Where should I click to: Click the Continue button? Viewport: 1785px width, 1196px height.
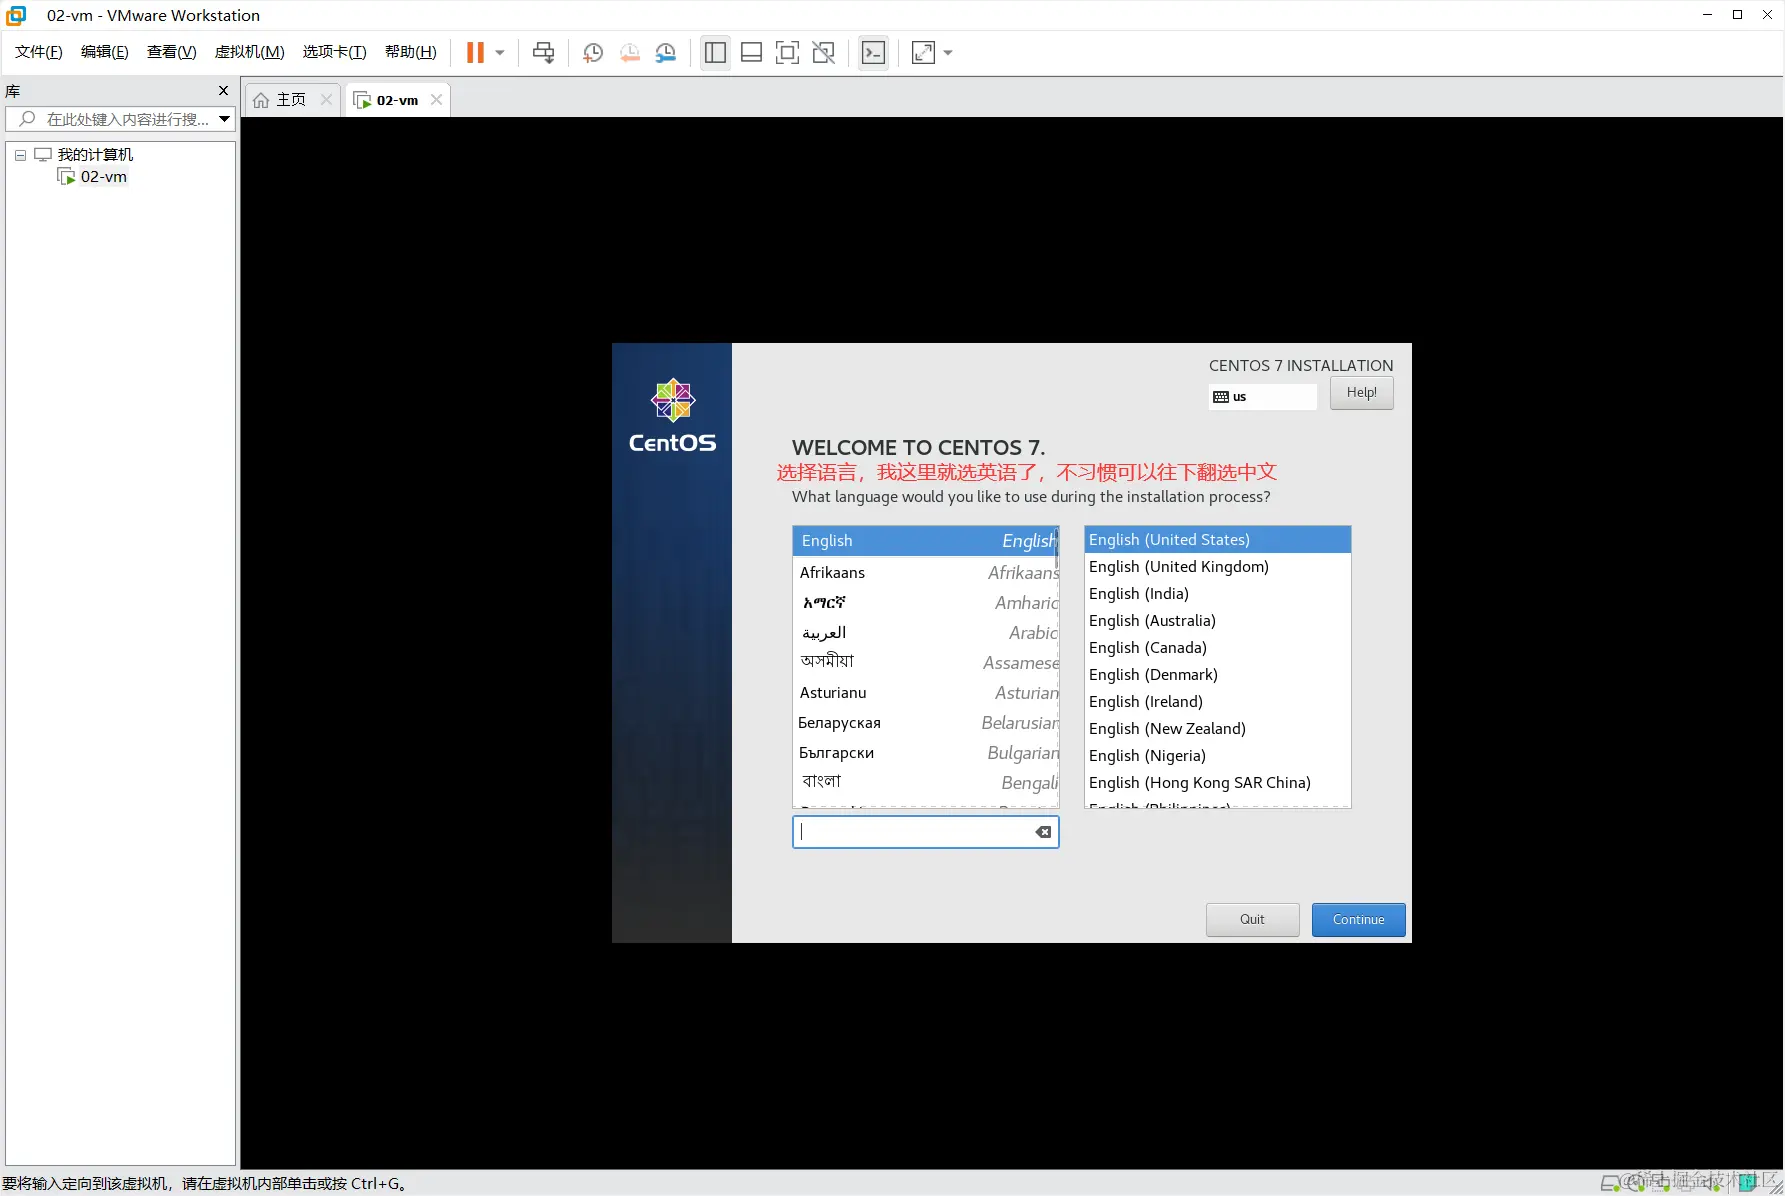pos(1358,920)
